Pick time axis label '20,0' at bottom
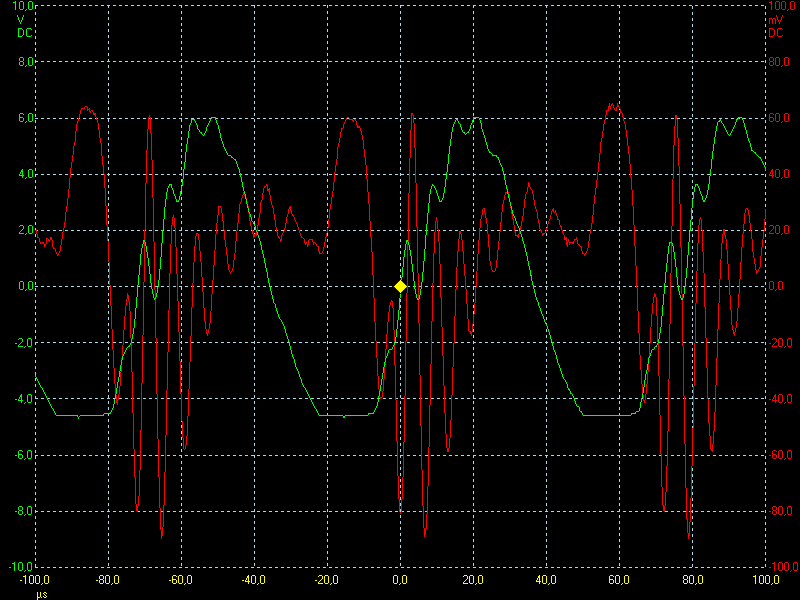The width and height of the screenshot is (800, 600). (x=473, y=580)
